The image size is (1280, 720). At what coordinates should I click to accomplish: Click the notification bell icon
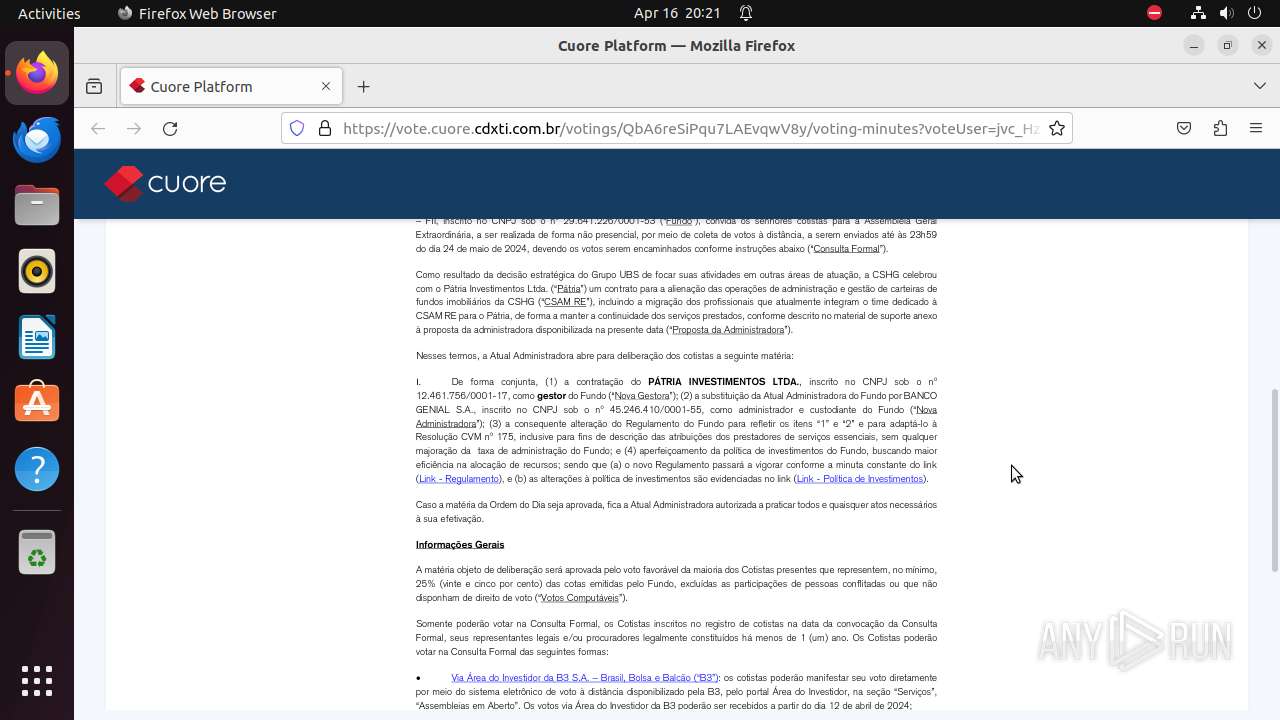(746, 13)
